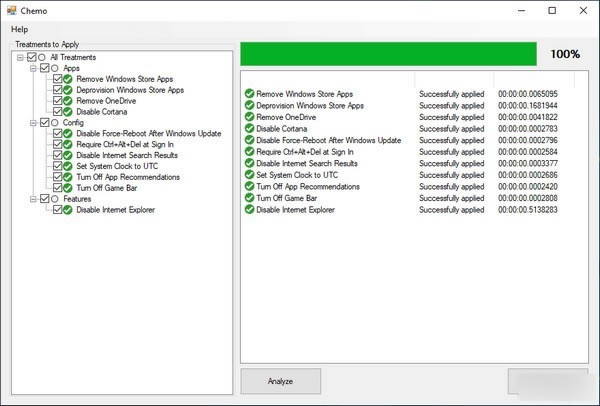The width and height of the screenshot is (600, 406).
Task: Collapse the Features tree branch
Action: coord(32,199)
